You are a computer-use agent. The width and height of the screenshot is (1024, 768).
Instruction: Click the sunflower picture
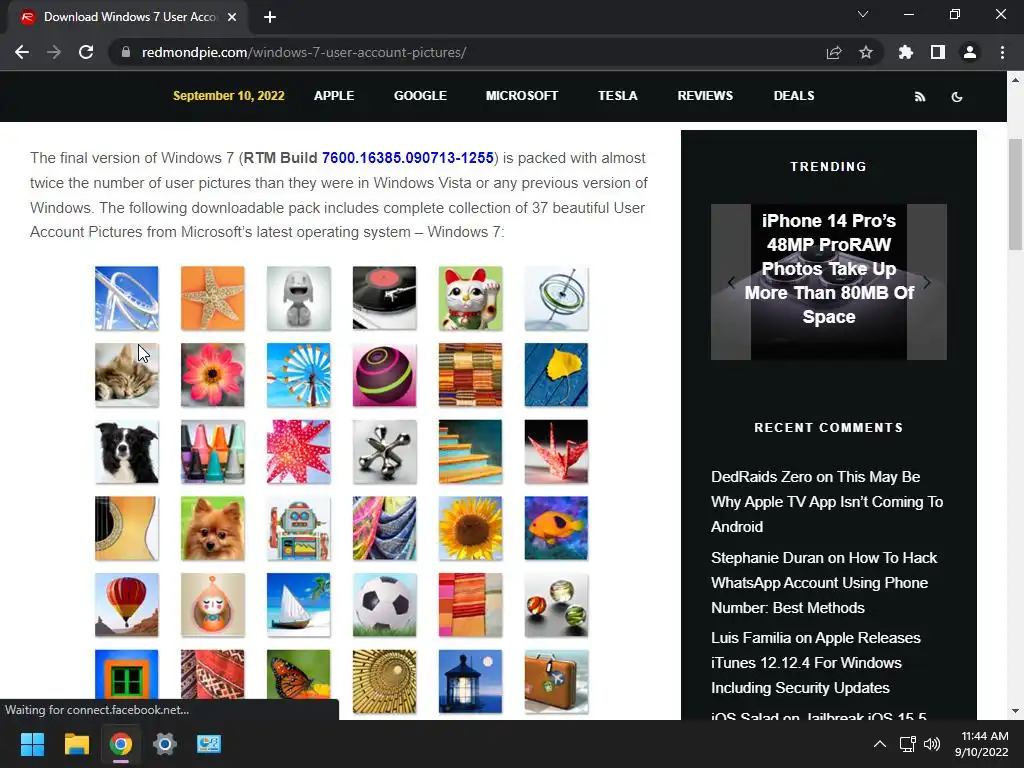coord(470,528)
